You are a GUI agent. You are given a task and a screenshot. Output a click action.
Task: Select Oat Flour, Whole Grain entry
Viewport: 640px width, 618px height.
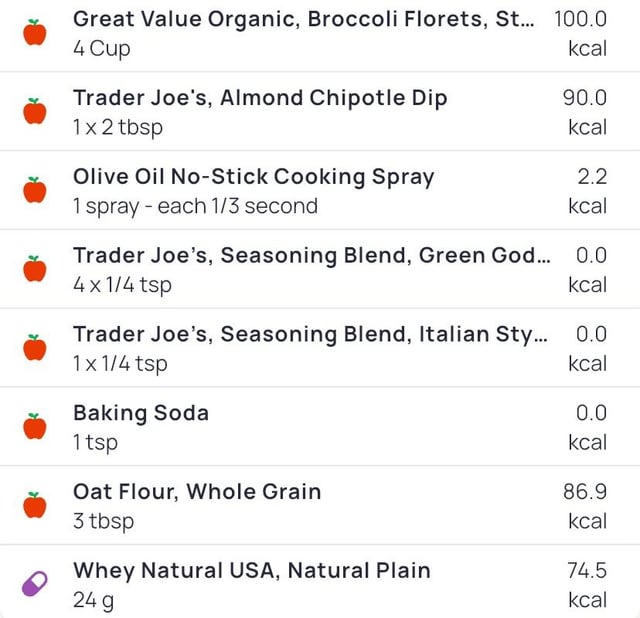[x=197, y=492]
